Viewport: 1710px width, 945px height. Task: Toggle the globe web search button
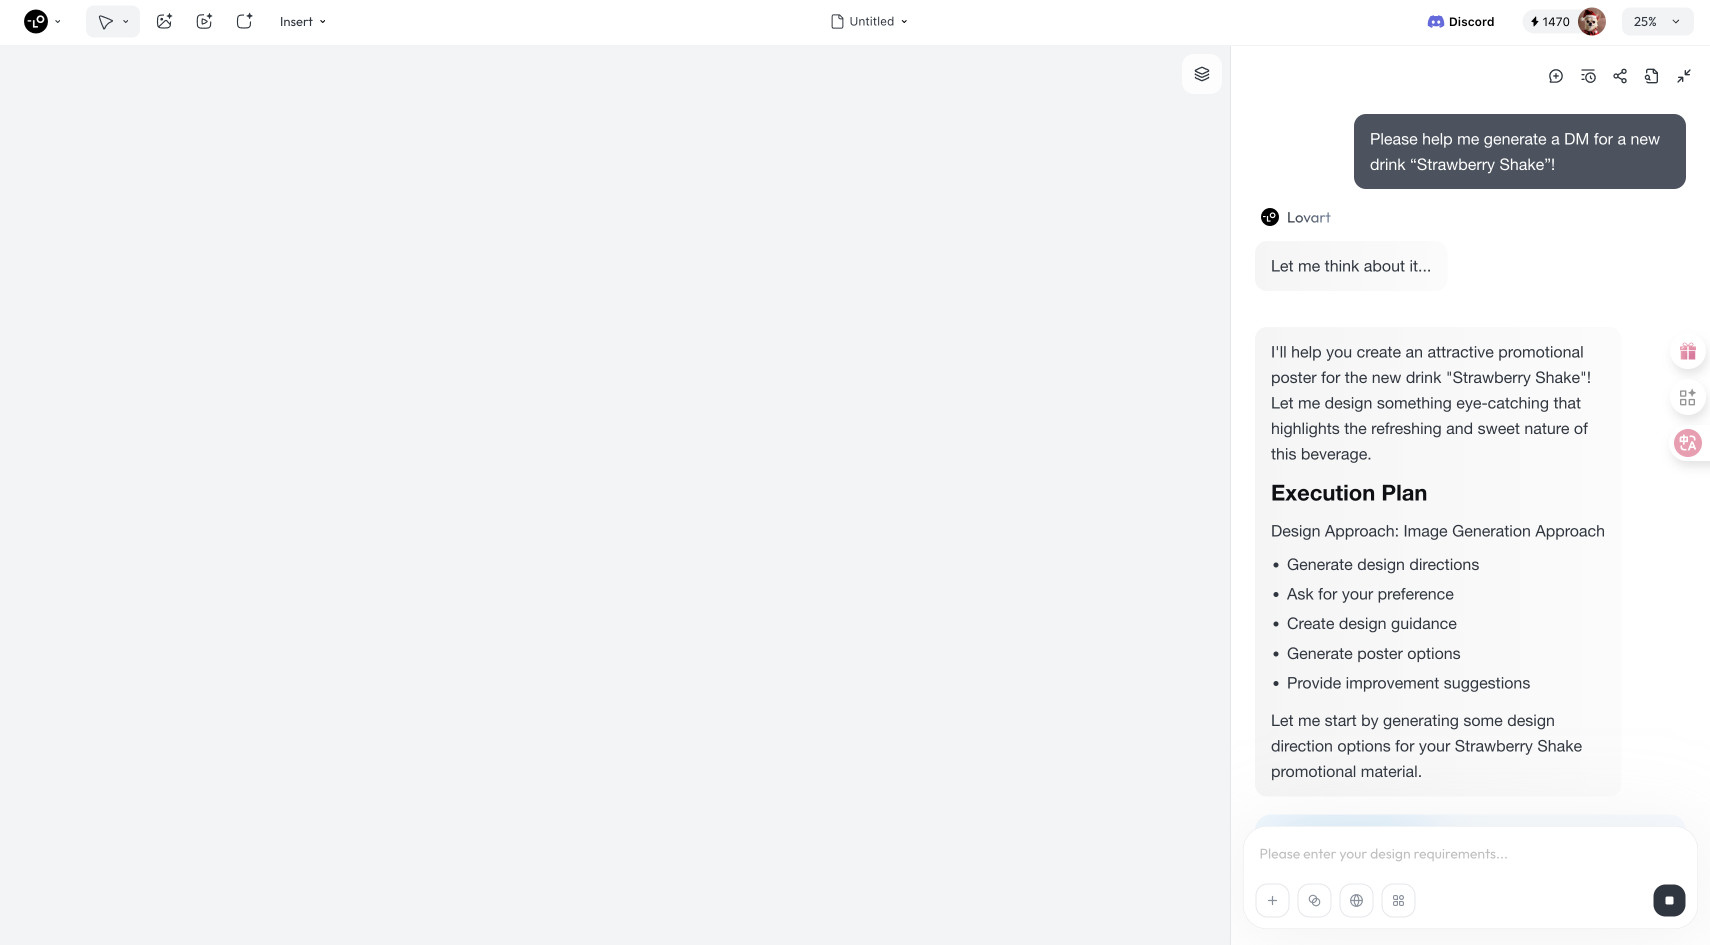(1356, 901)
